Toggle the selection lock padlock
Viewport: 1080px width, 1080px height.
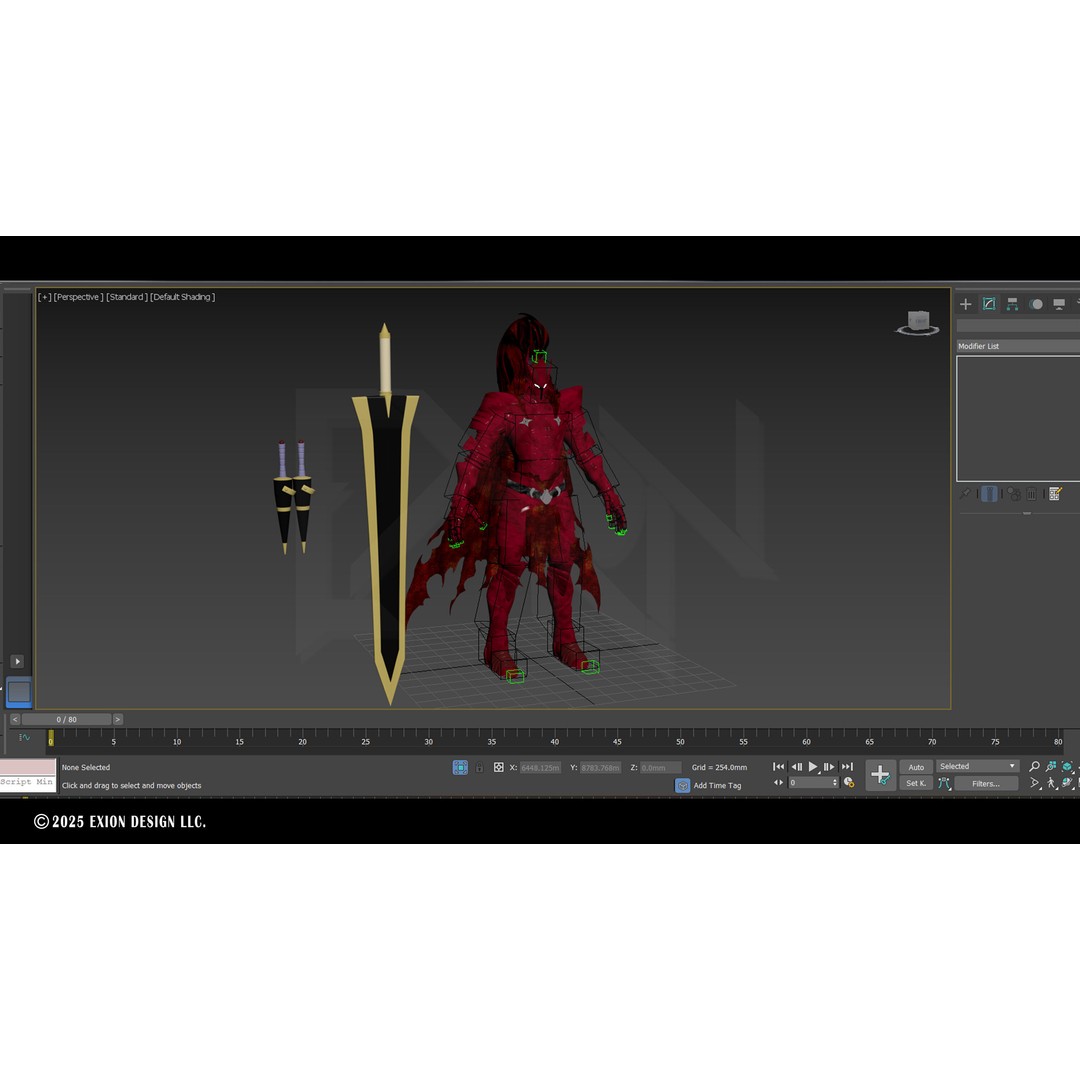point(479,768)
